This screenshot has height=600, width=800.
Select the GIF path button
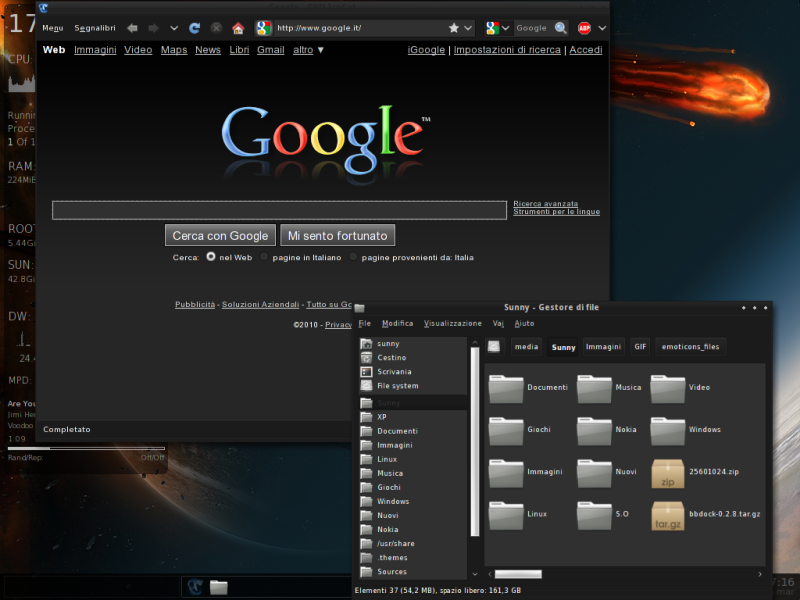pyautogui.click(x=640, y=347)
